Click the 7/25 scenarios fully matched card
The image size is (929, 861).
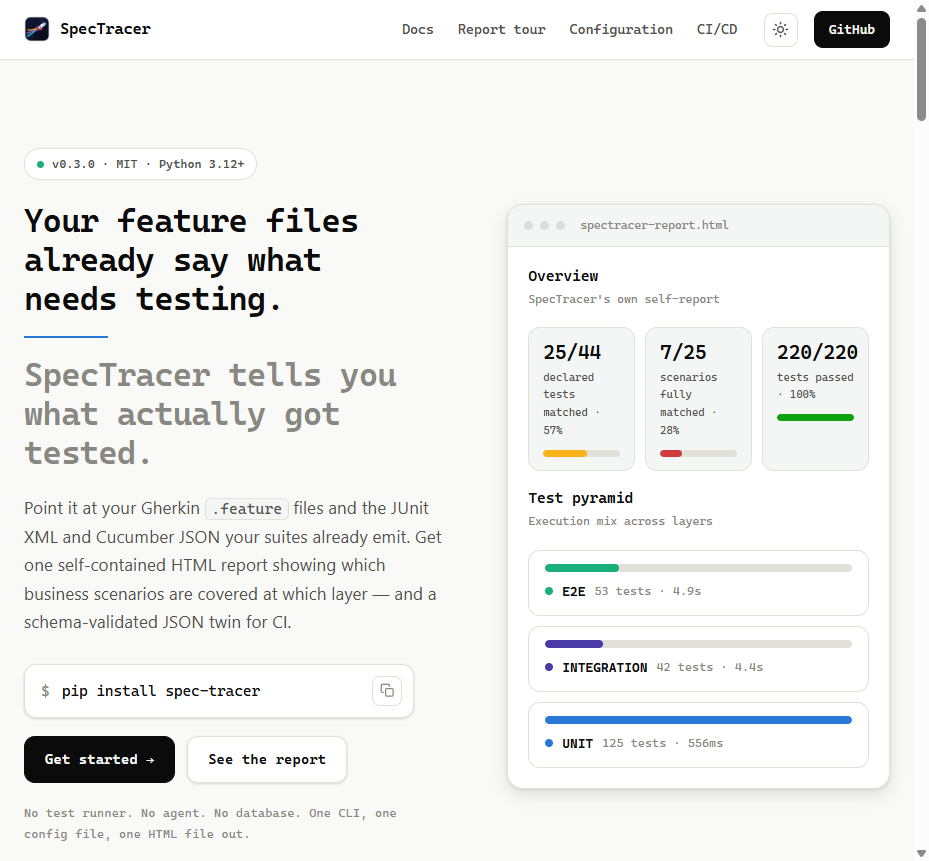tap(699, 399)
